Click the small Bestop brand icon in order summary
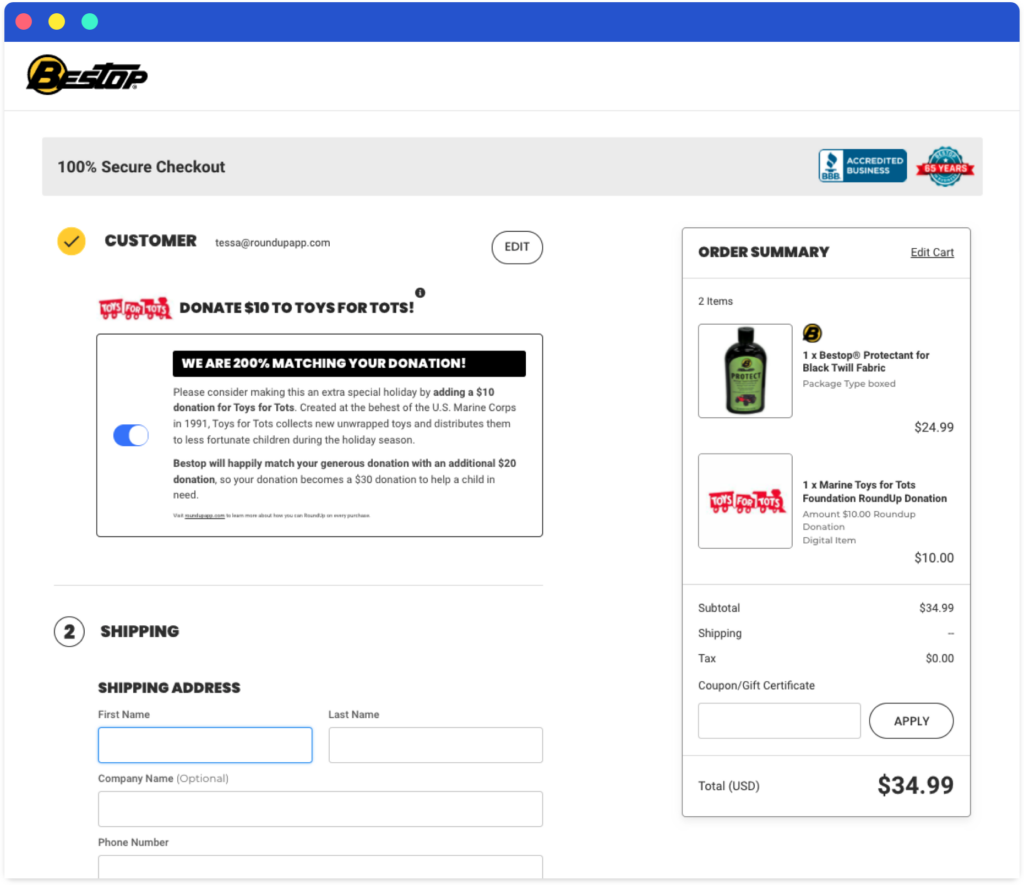 813,334
